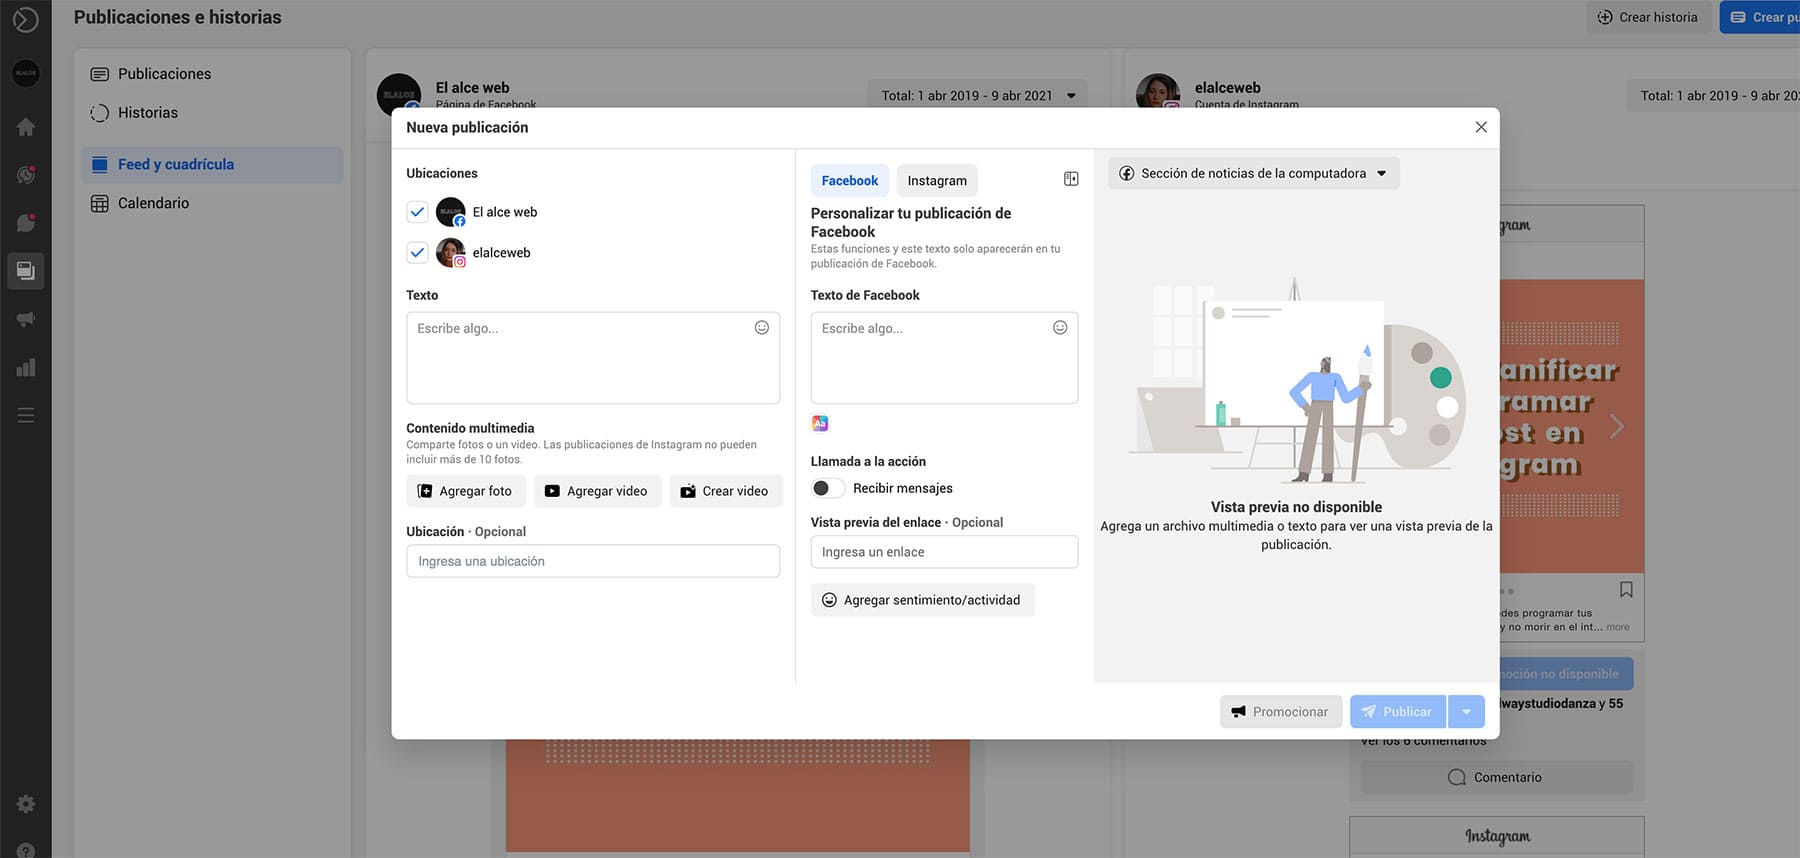Open El alce web date range dropdown
The width and height of the screenshot is (1800, 858).
click(x=977, y=96)
